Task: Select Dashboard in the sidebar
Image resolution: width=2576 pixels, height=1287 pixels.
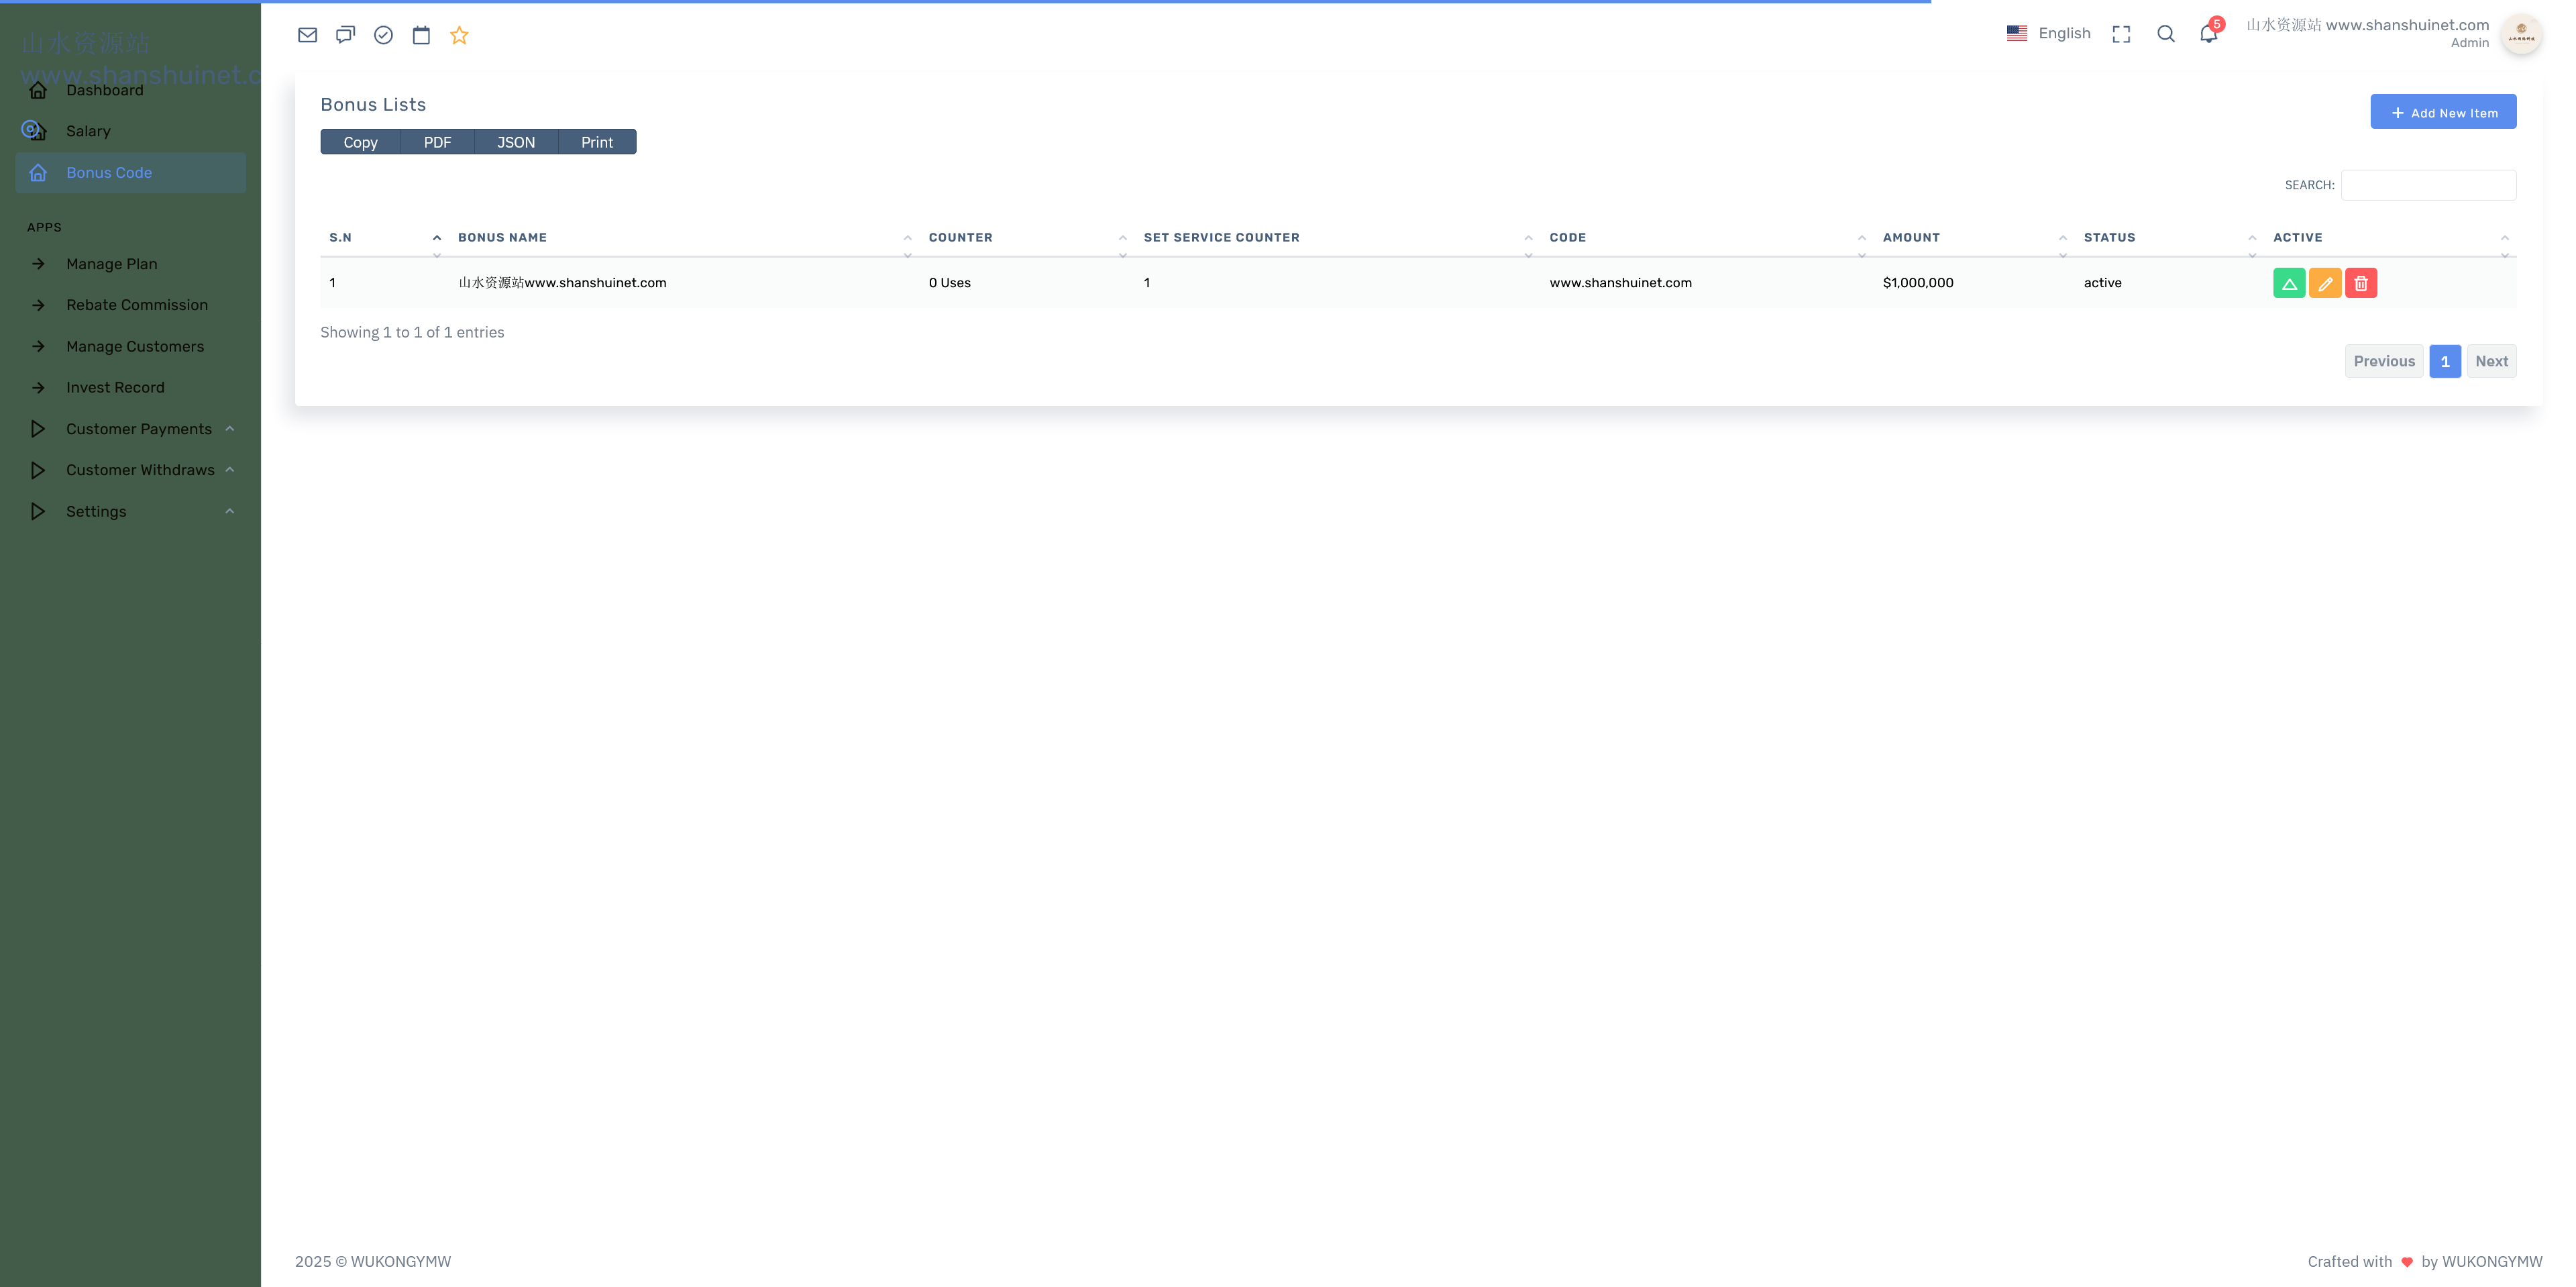Action: click(104, 90)
